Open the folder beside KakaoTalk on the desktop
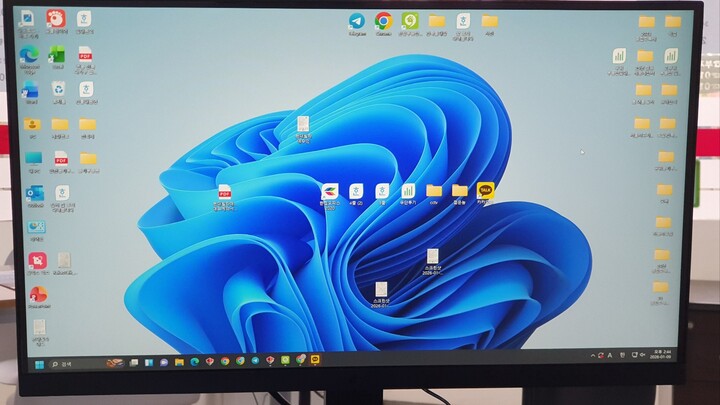Image resolution: width=720 pixels, height=405 pixels. pyautogui.click(x=459, y=191)
